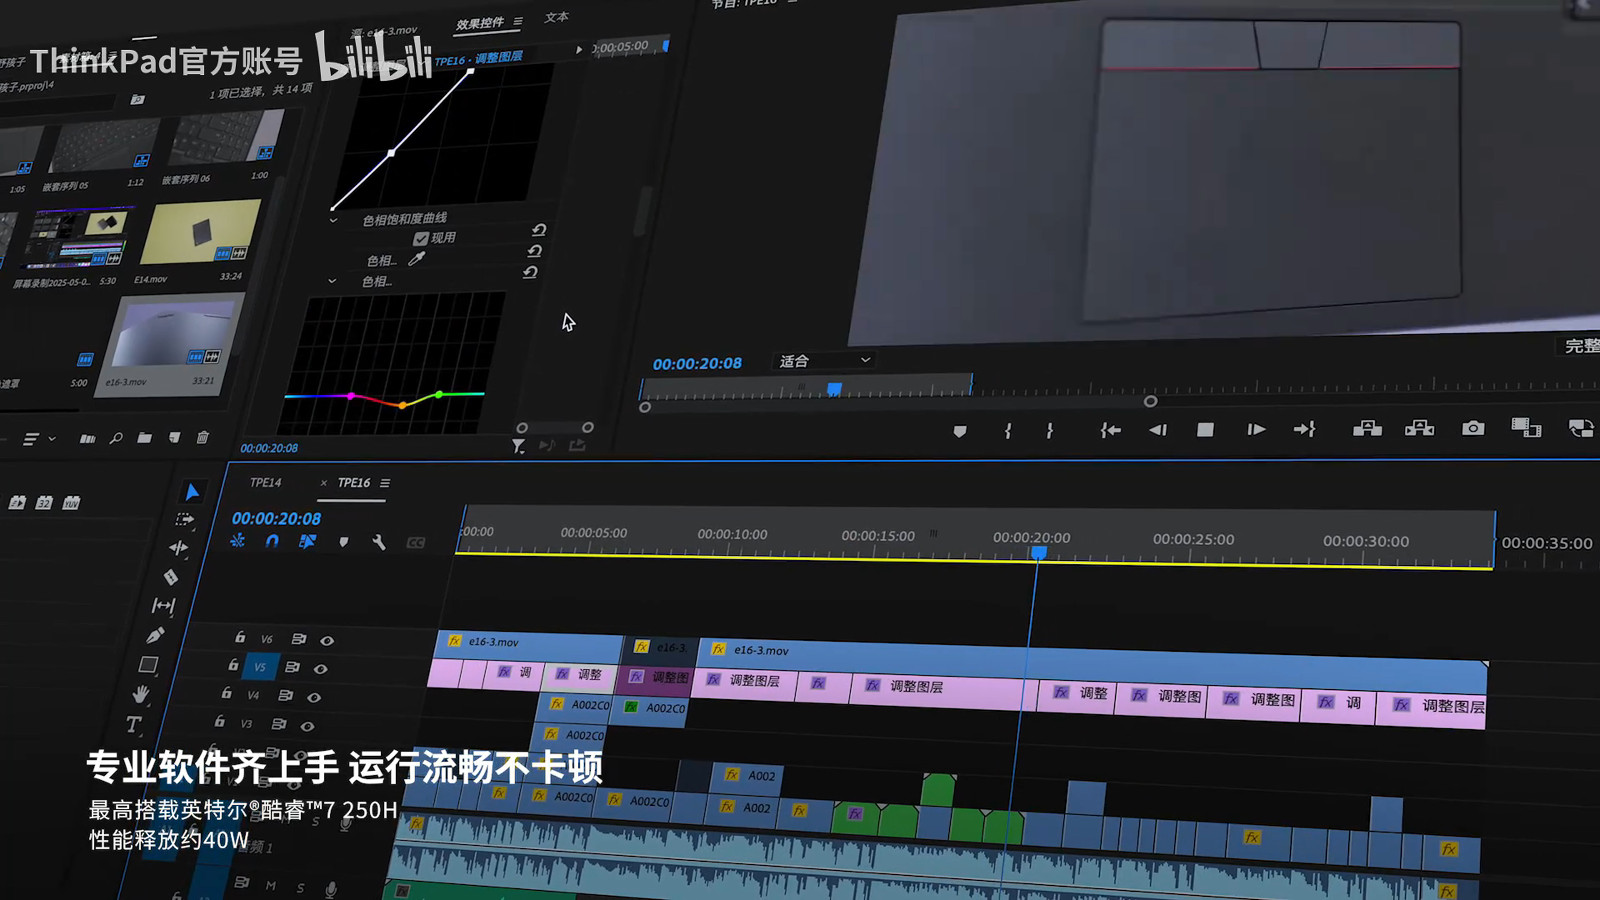
Task: Expand Effect Controls timeline view arrow
Action: 578,49
